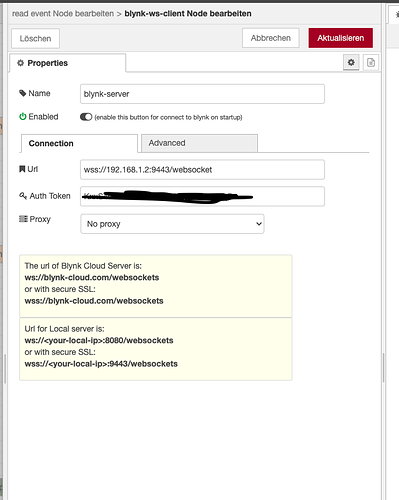Open node description document icon
The height and width of the screenshot is (500, 399).
(x=371, y=62)
